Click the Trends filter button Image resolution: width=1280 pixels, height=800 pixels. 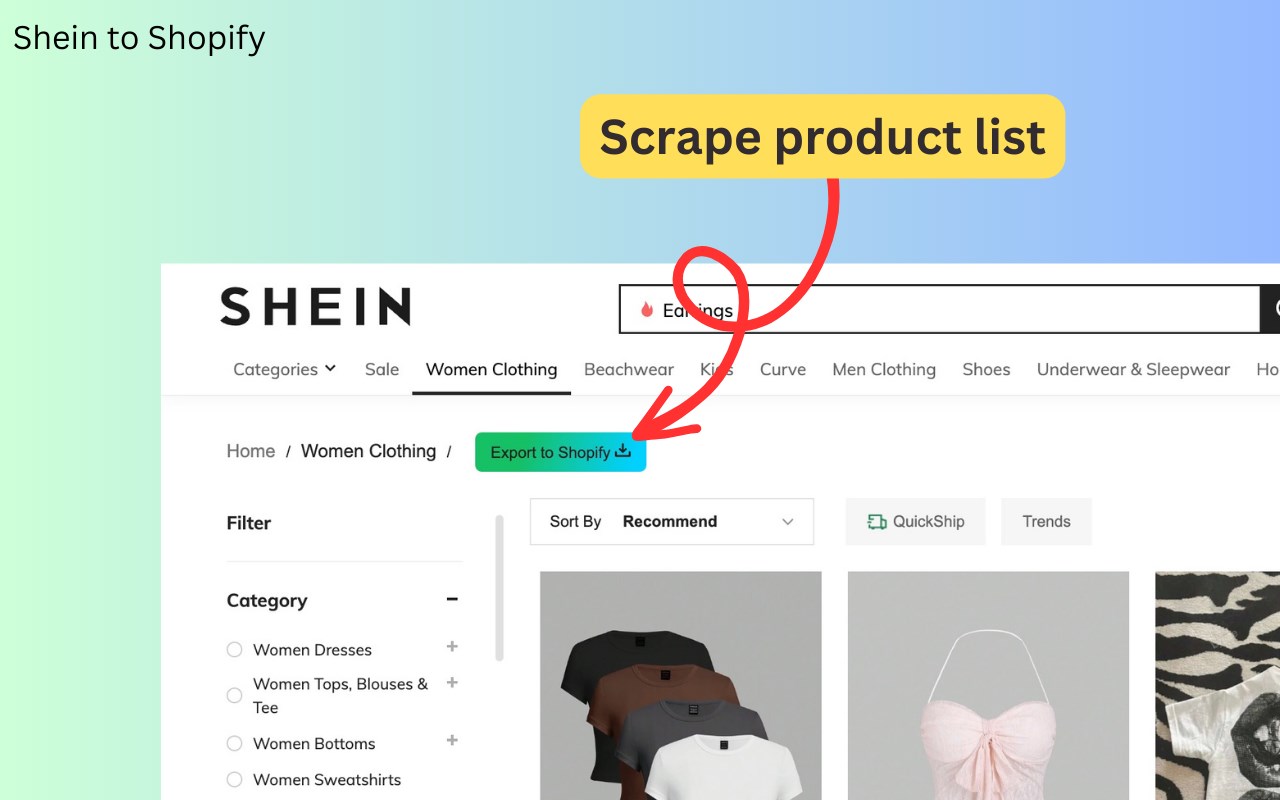(1046, 521)
